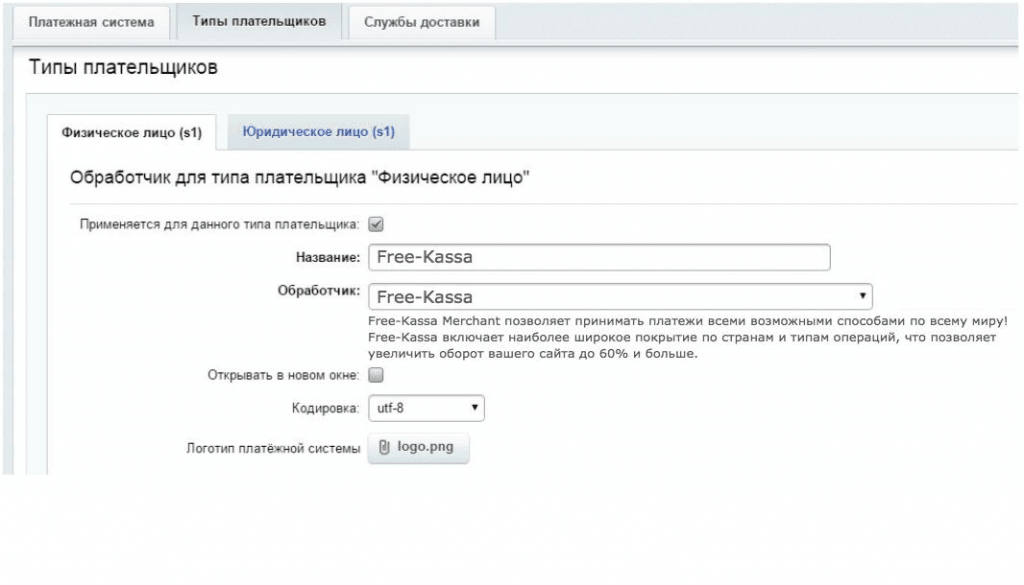Screen dimensions: 1024x585
Task: Click the Обработчик field label
Action: coord(319,291)
